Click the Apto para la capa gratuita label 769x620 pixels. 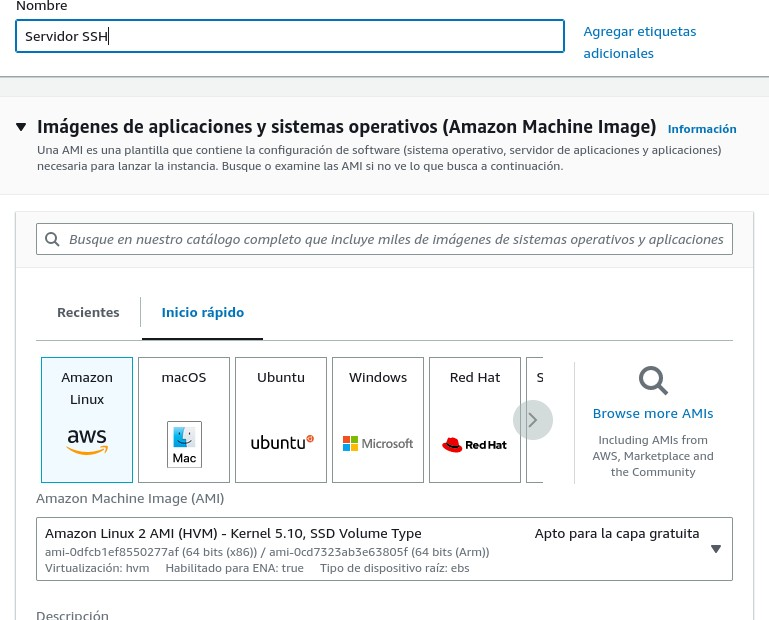pos(617,534)
